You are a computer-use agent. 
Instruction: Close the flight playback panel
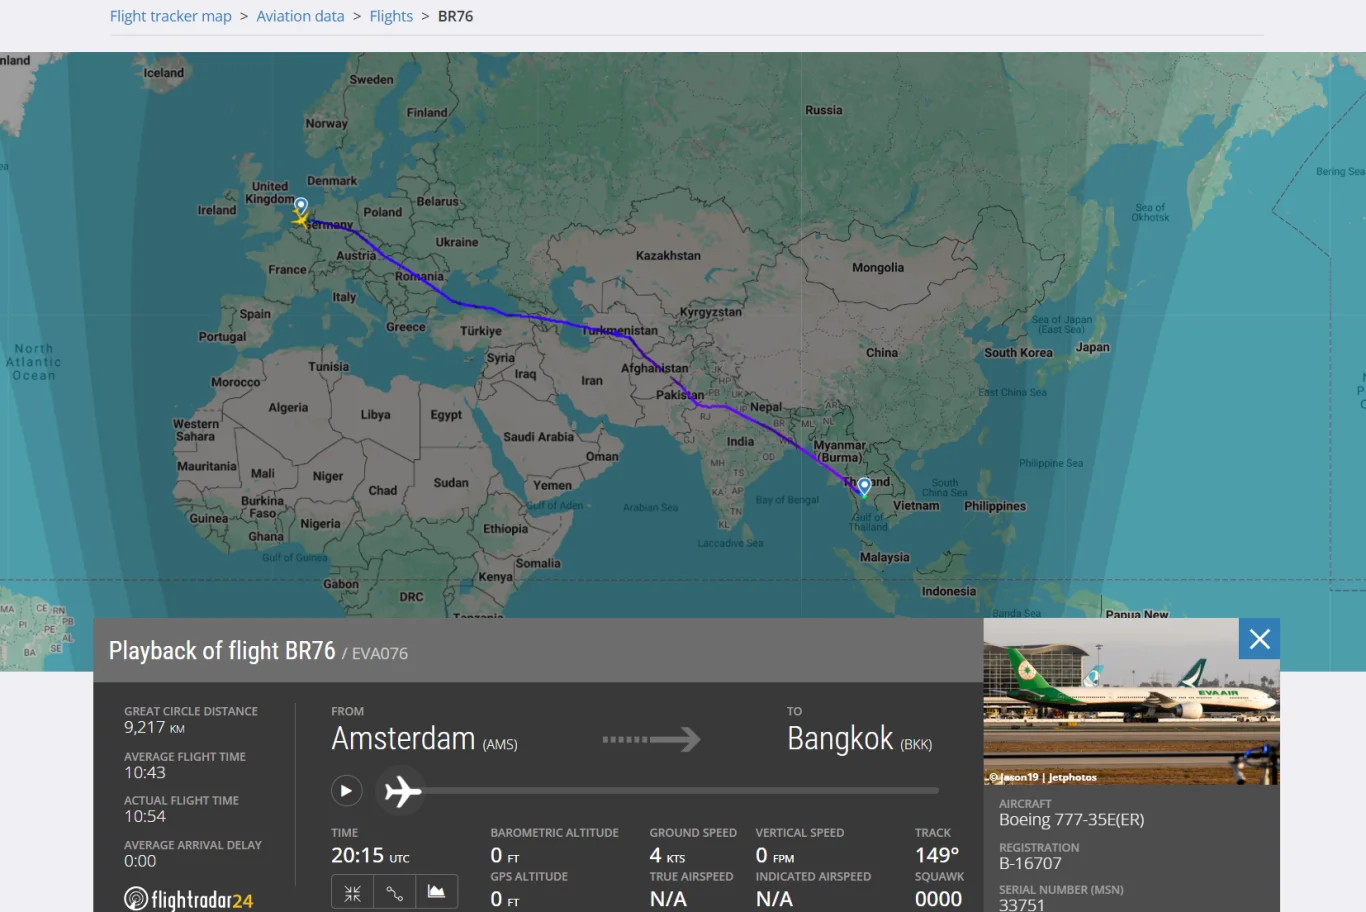point(1259,639)
